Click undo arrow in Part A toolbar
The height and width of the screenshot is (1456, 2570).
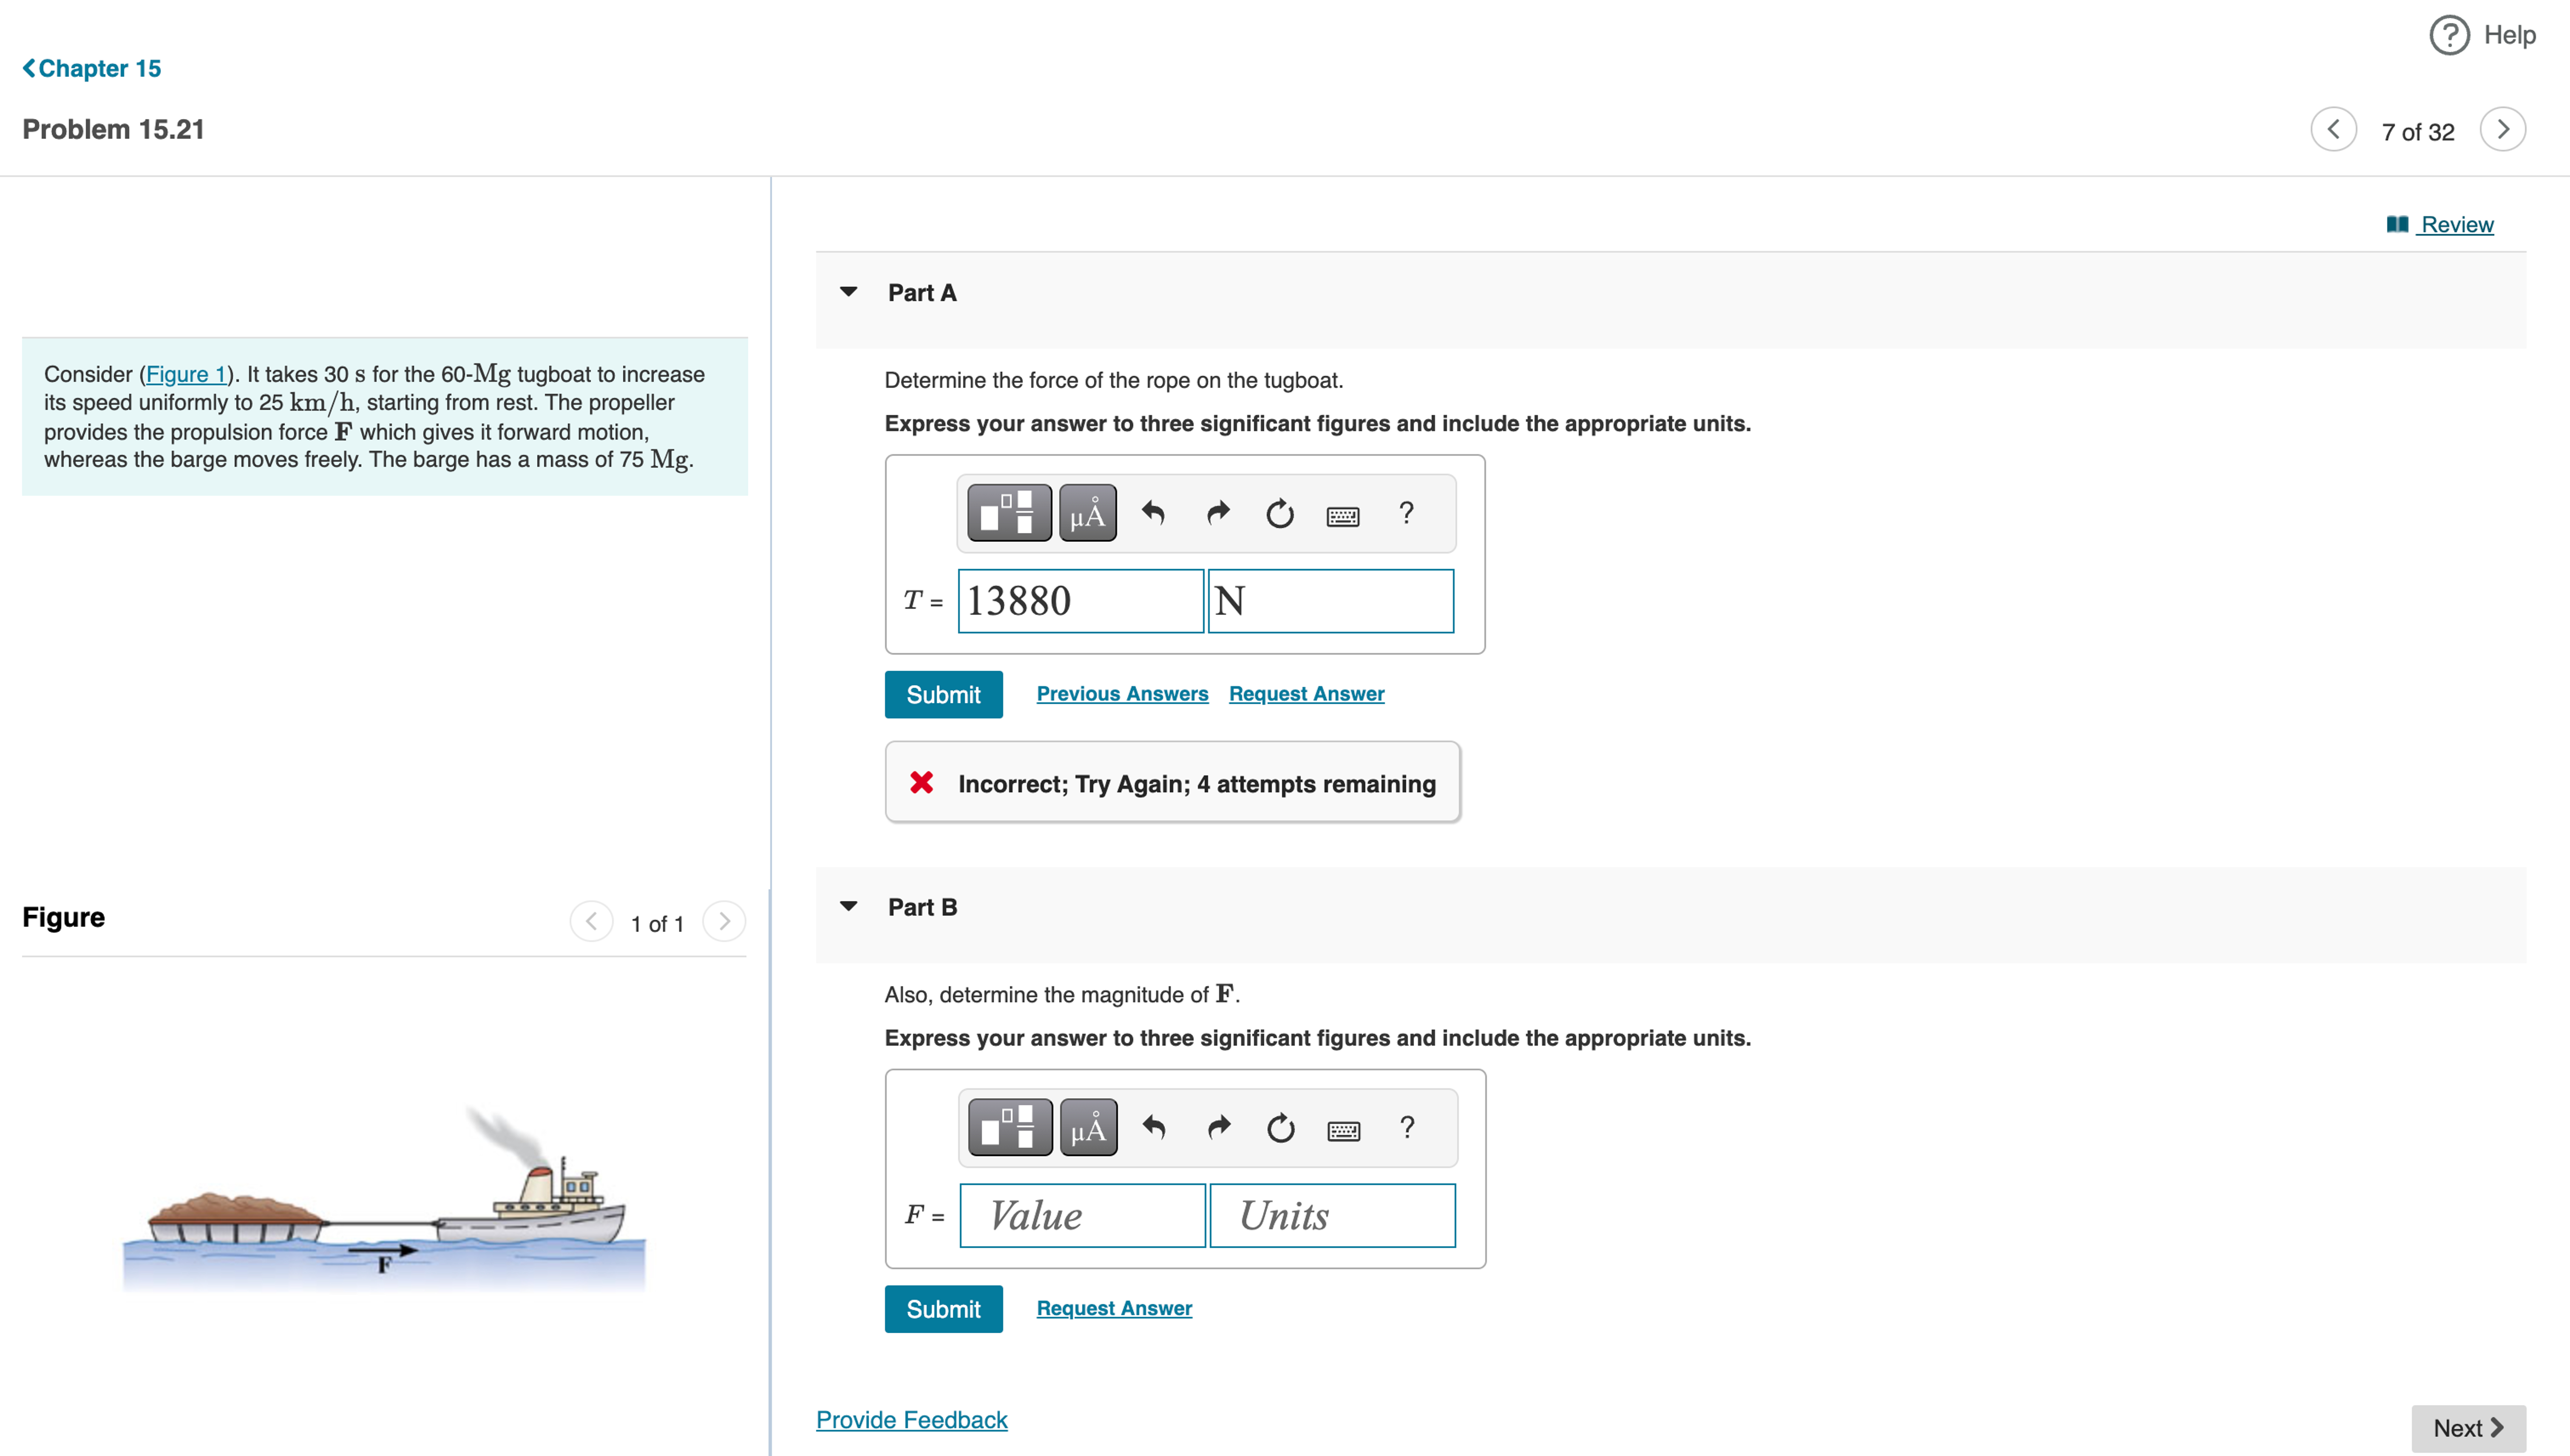pos(1153,513)
